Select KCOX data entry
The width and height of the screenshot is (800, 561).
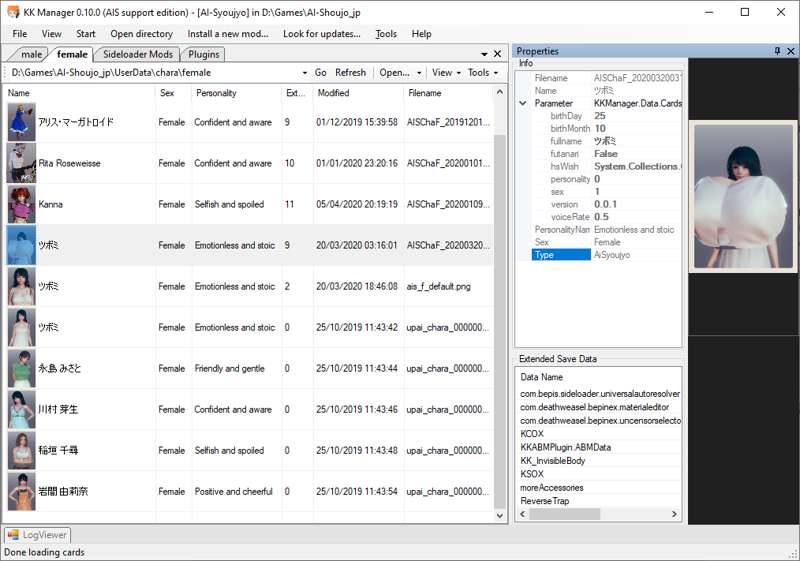point(532,434)
